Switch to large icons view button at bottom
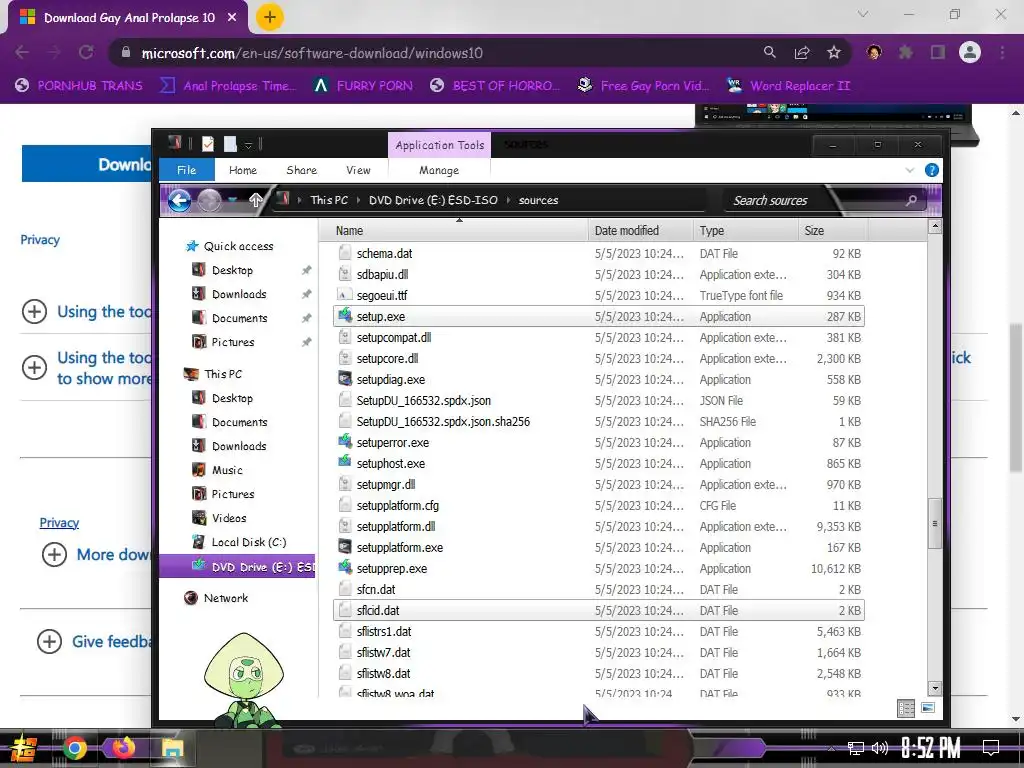This screenshot has height=768, width=1024. pyautogui.click(x=927, y=708)
